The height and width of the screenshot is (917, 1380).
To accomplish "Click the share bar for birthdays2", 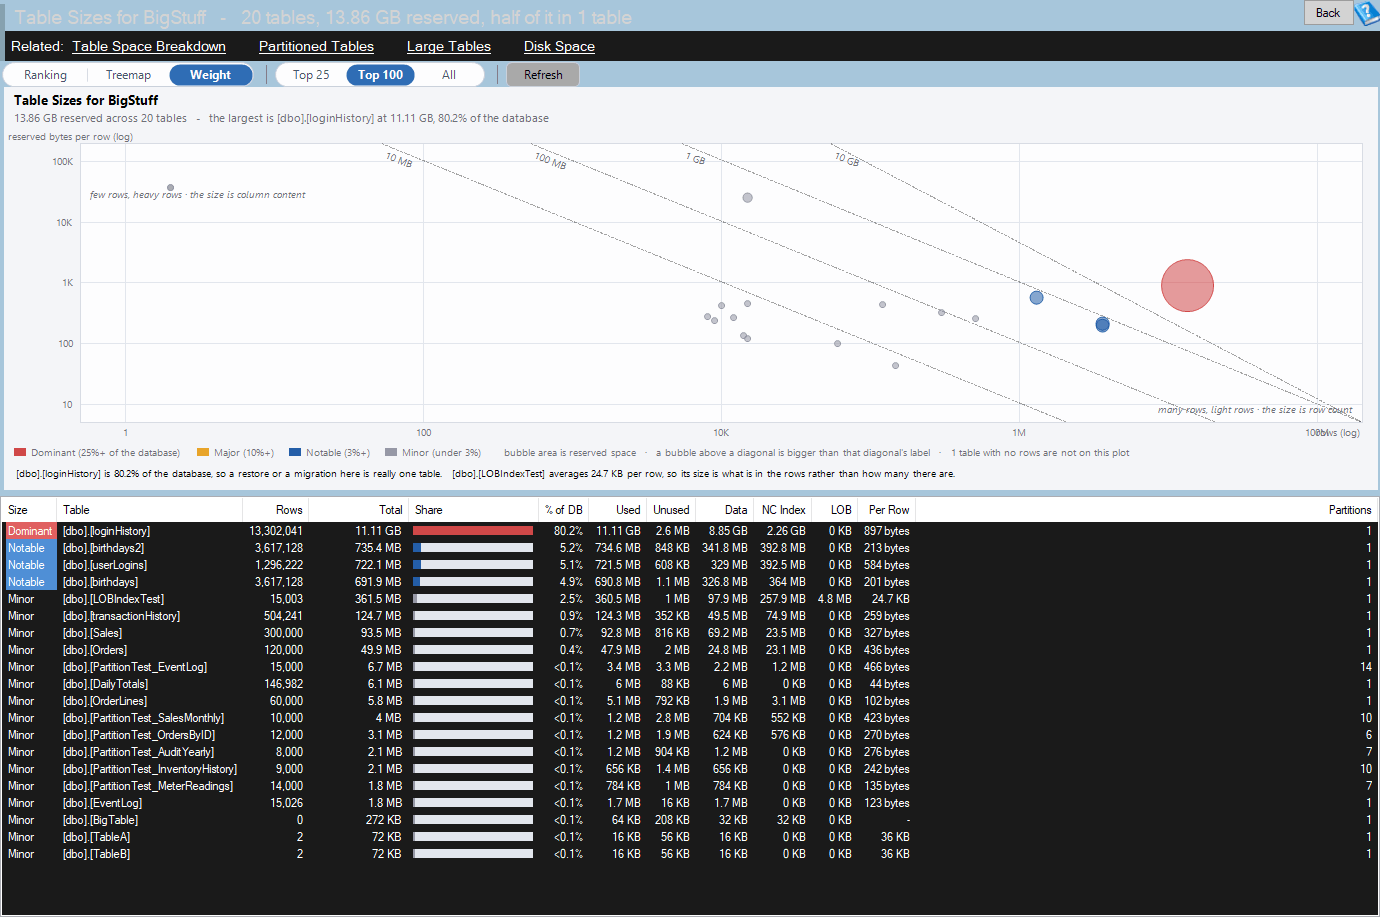I will coord(473,548).
